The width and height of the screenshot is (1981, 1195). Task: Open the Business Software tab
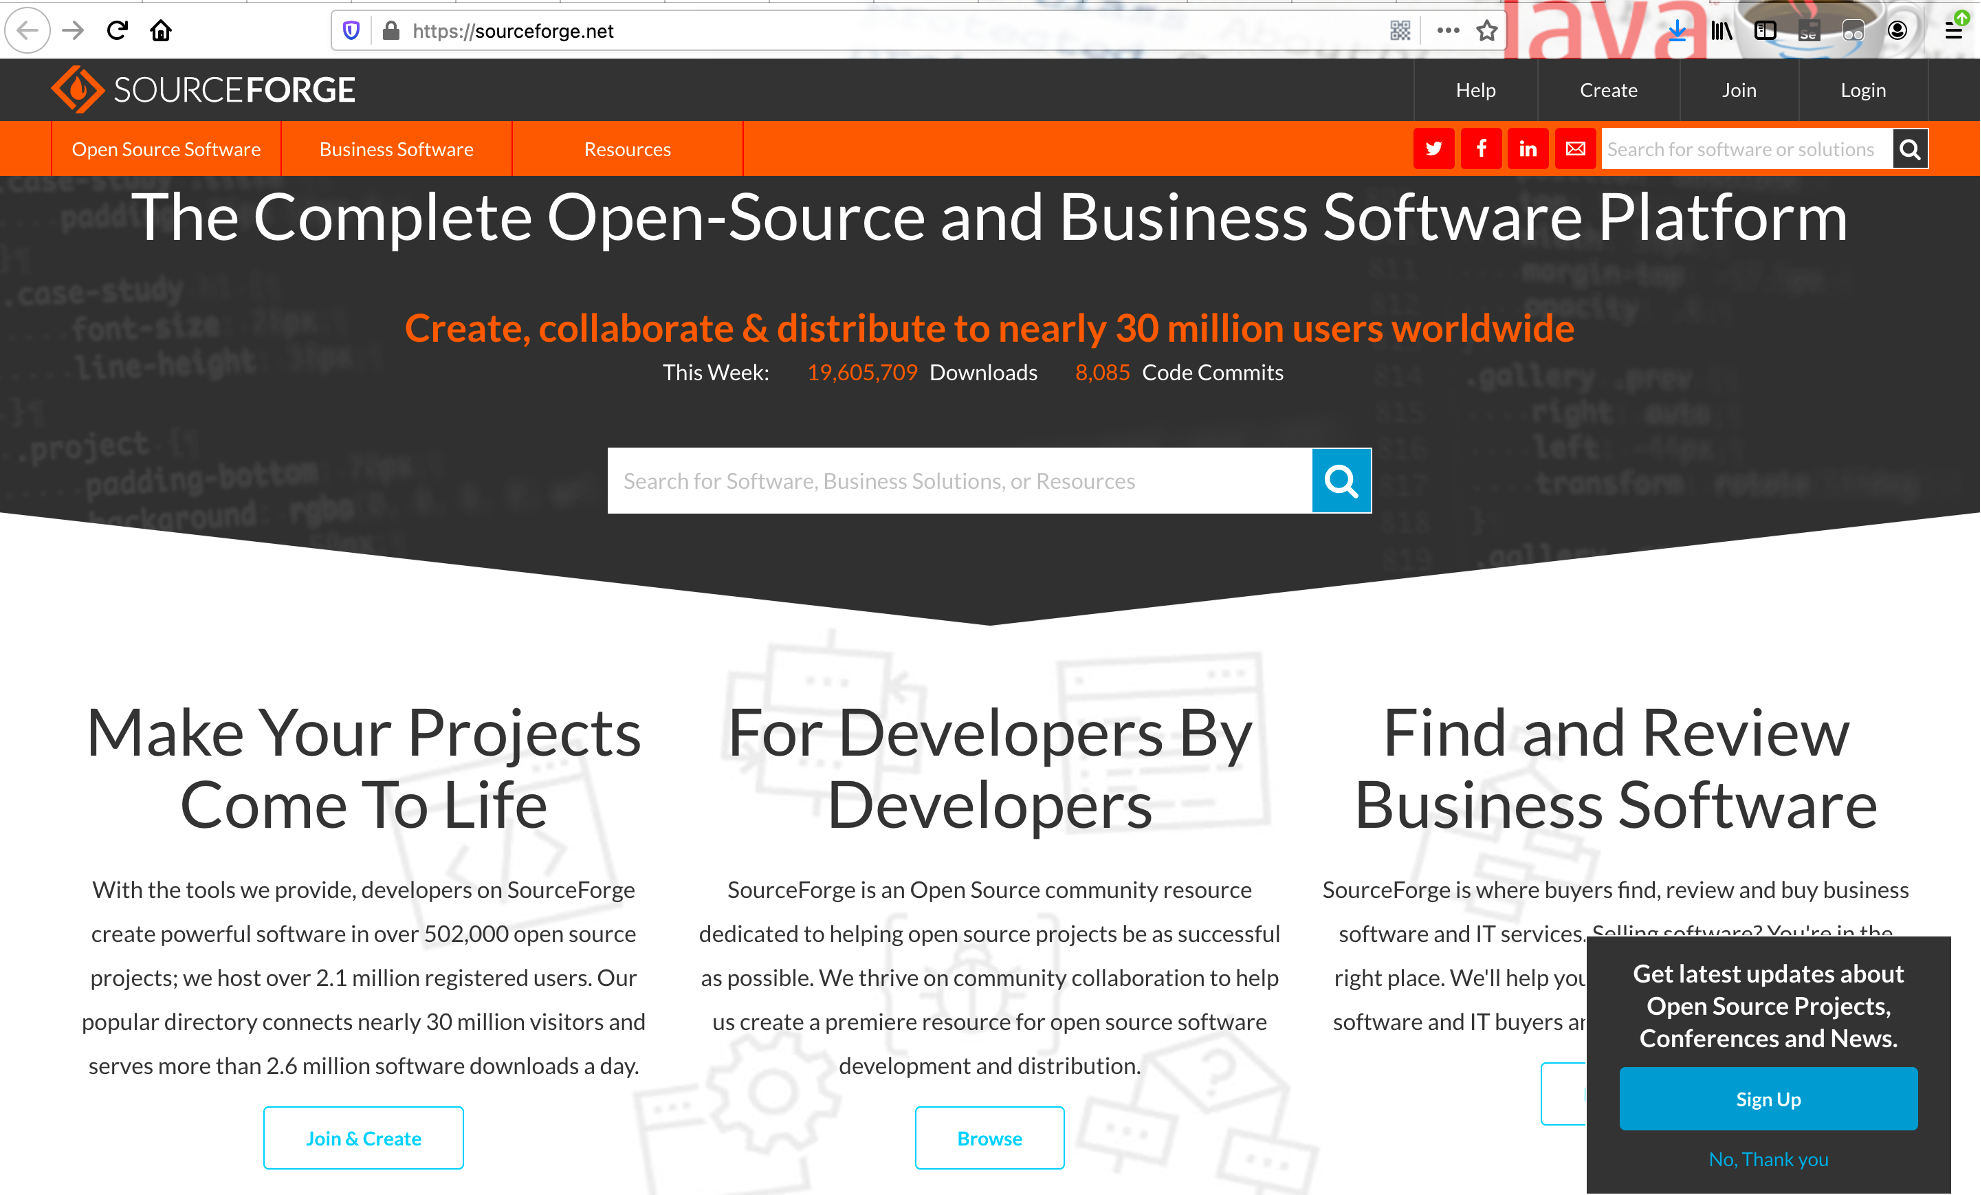[x=397, y=149]
